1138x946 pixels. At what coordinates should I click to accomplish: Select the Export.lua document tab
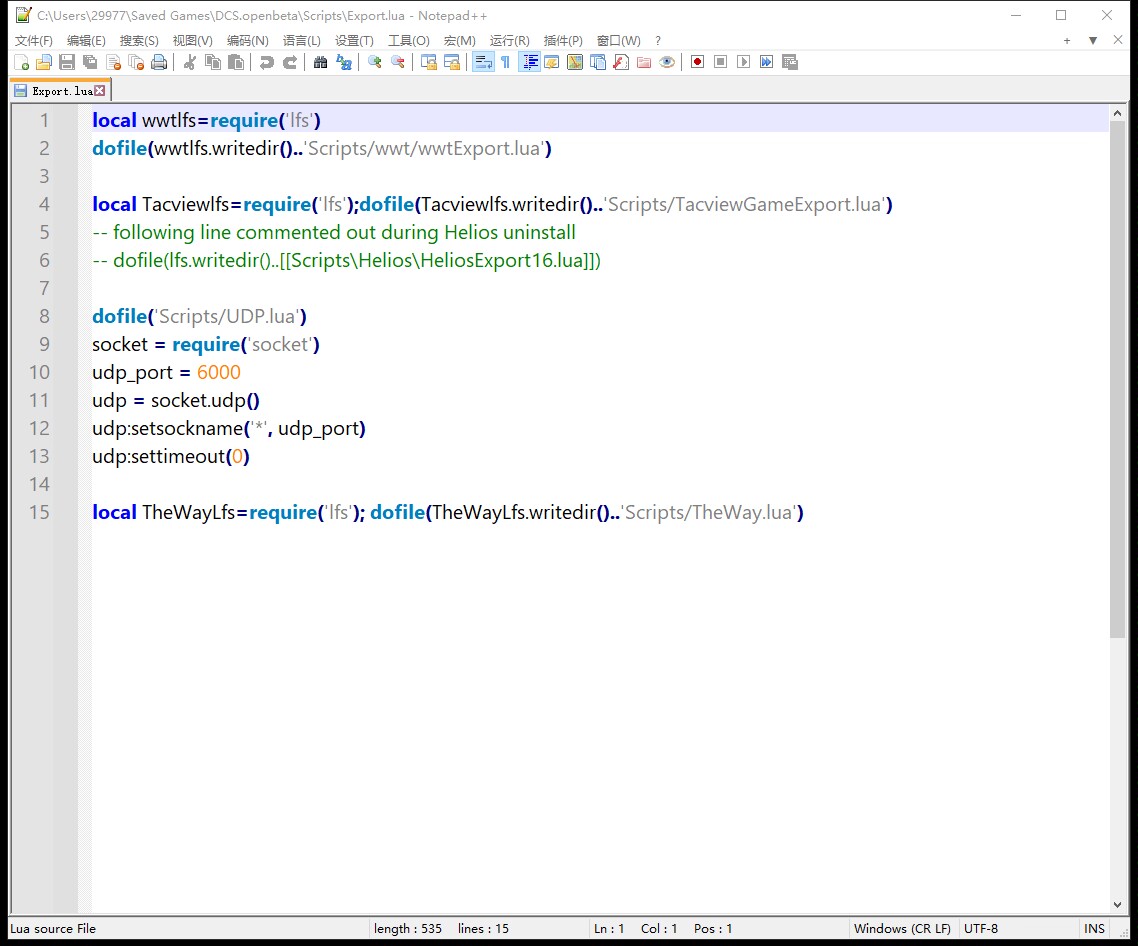(55, 89)
